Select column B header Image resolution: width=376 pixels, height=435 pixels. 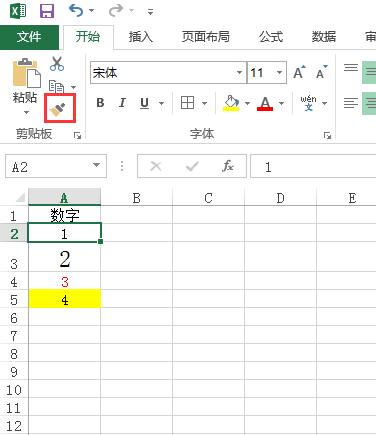(137, 198)
